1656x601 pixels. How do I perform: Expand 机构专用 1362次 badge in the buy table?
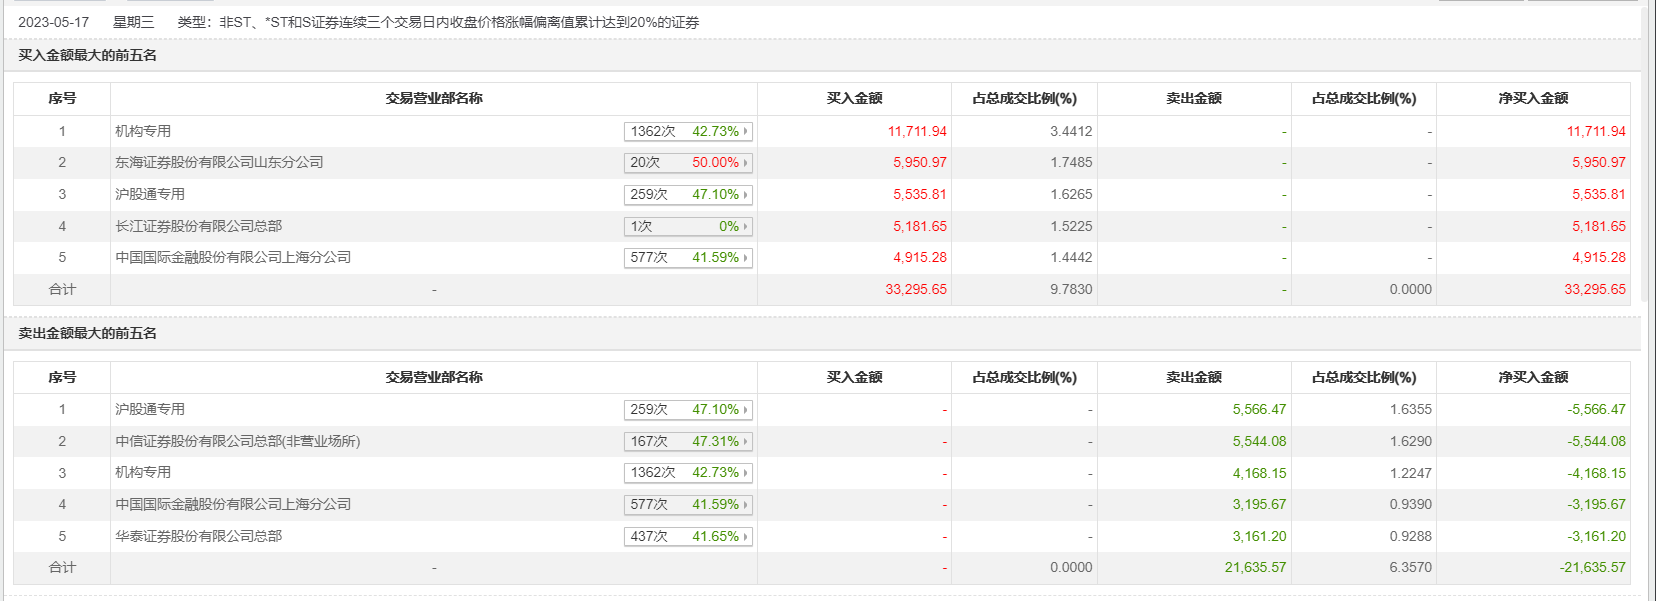coord(688,131)
